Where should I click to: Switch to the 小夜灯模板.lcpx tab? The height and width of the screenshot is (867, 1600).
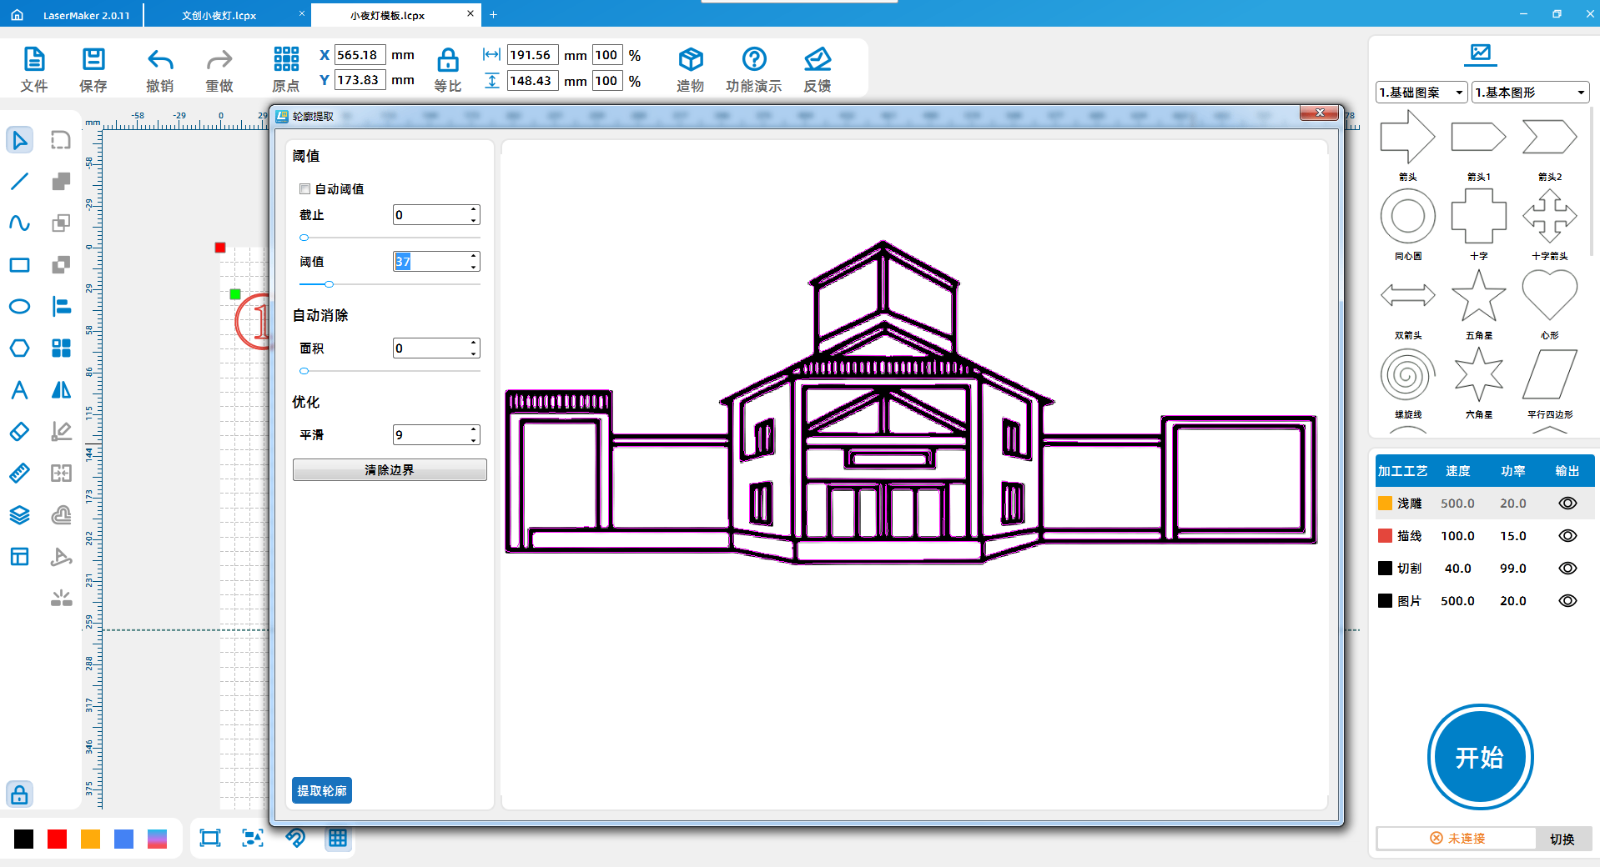coord(388,15)
